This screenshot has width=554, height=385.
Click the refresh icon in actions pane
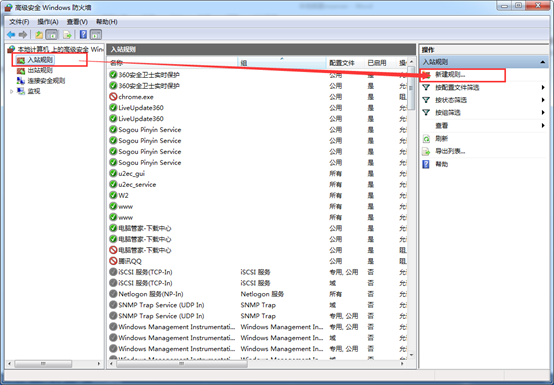coord(426,139)
